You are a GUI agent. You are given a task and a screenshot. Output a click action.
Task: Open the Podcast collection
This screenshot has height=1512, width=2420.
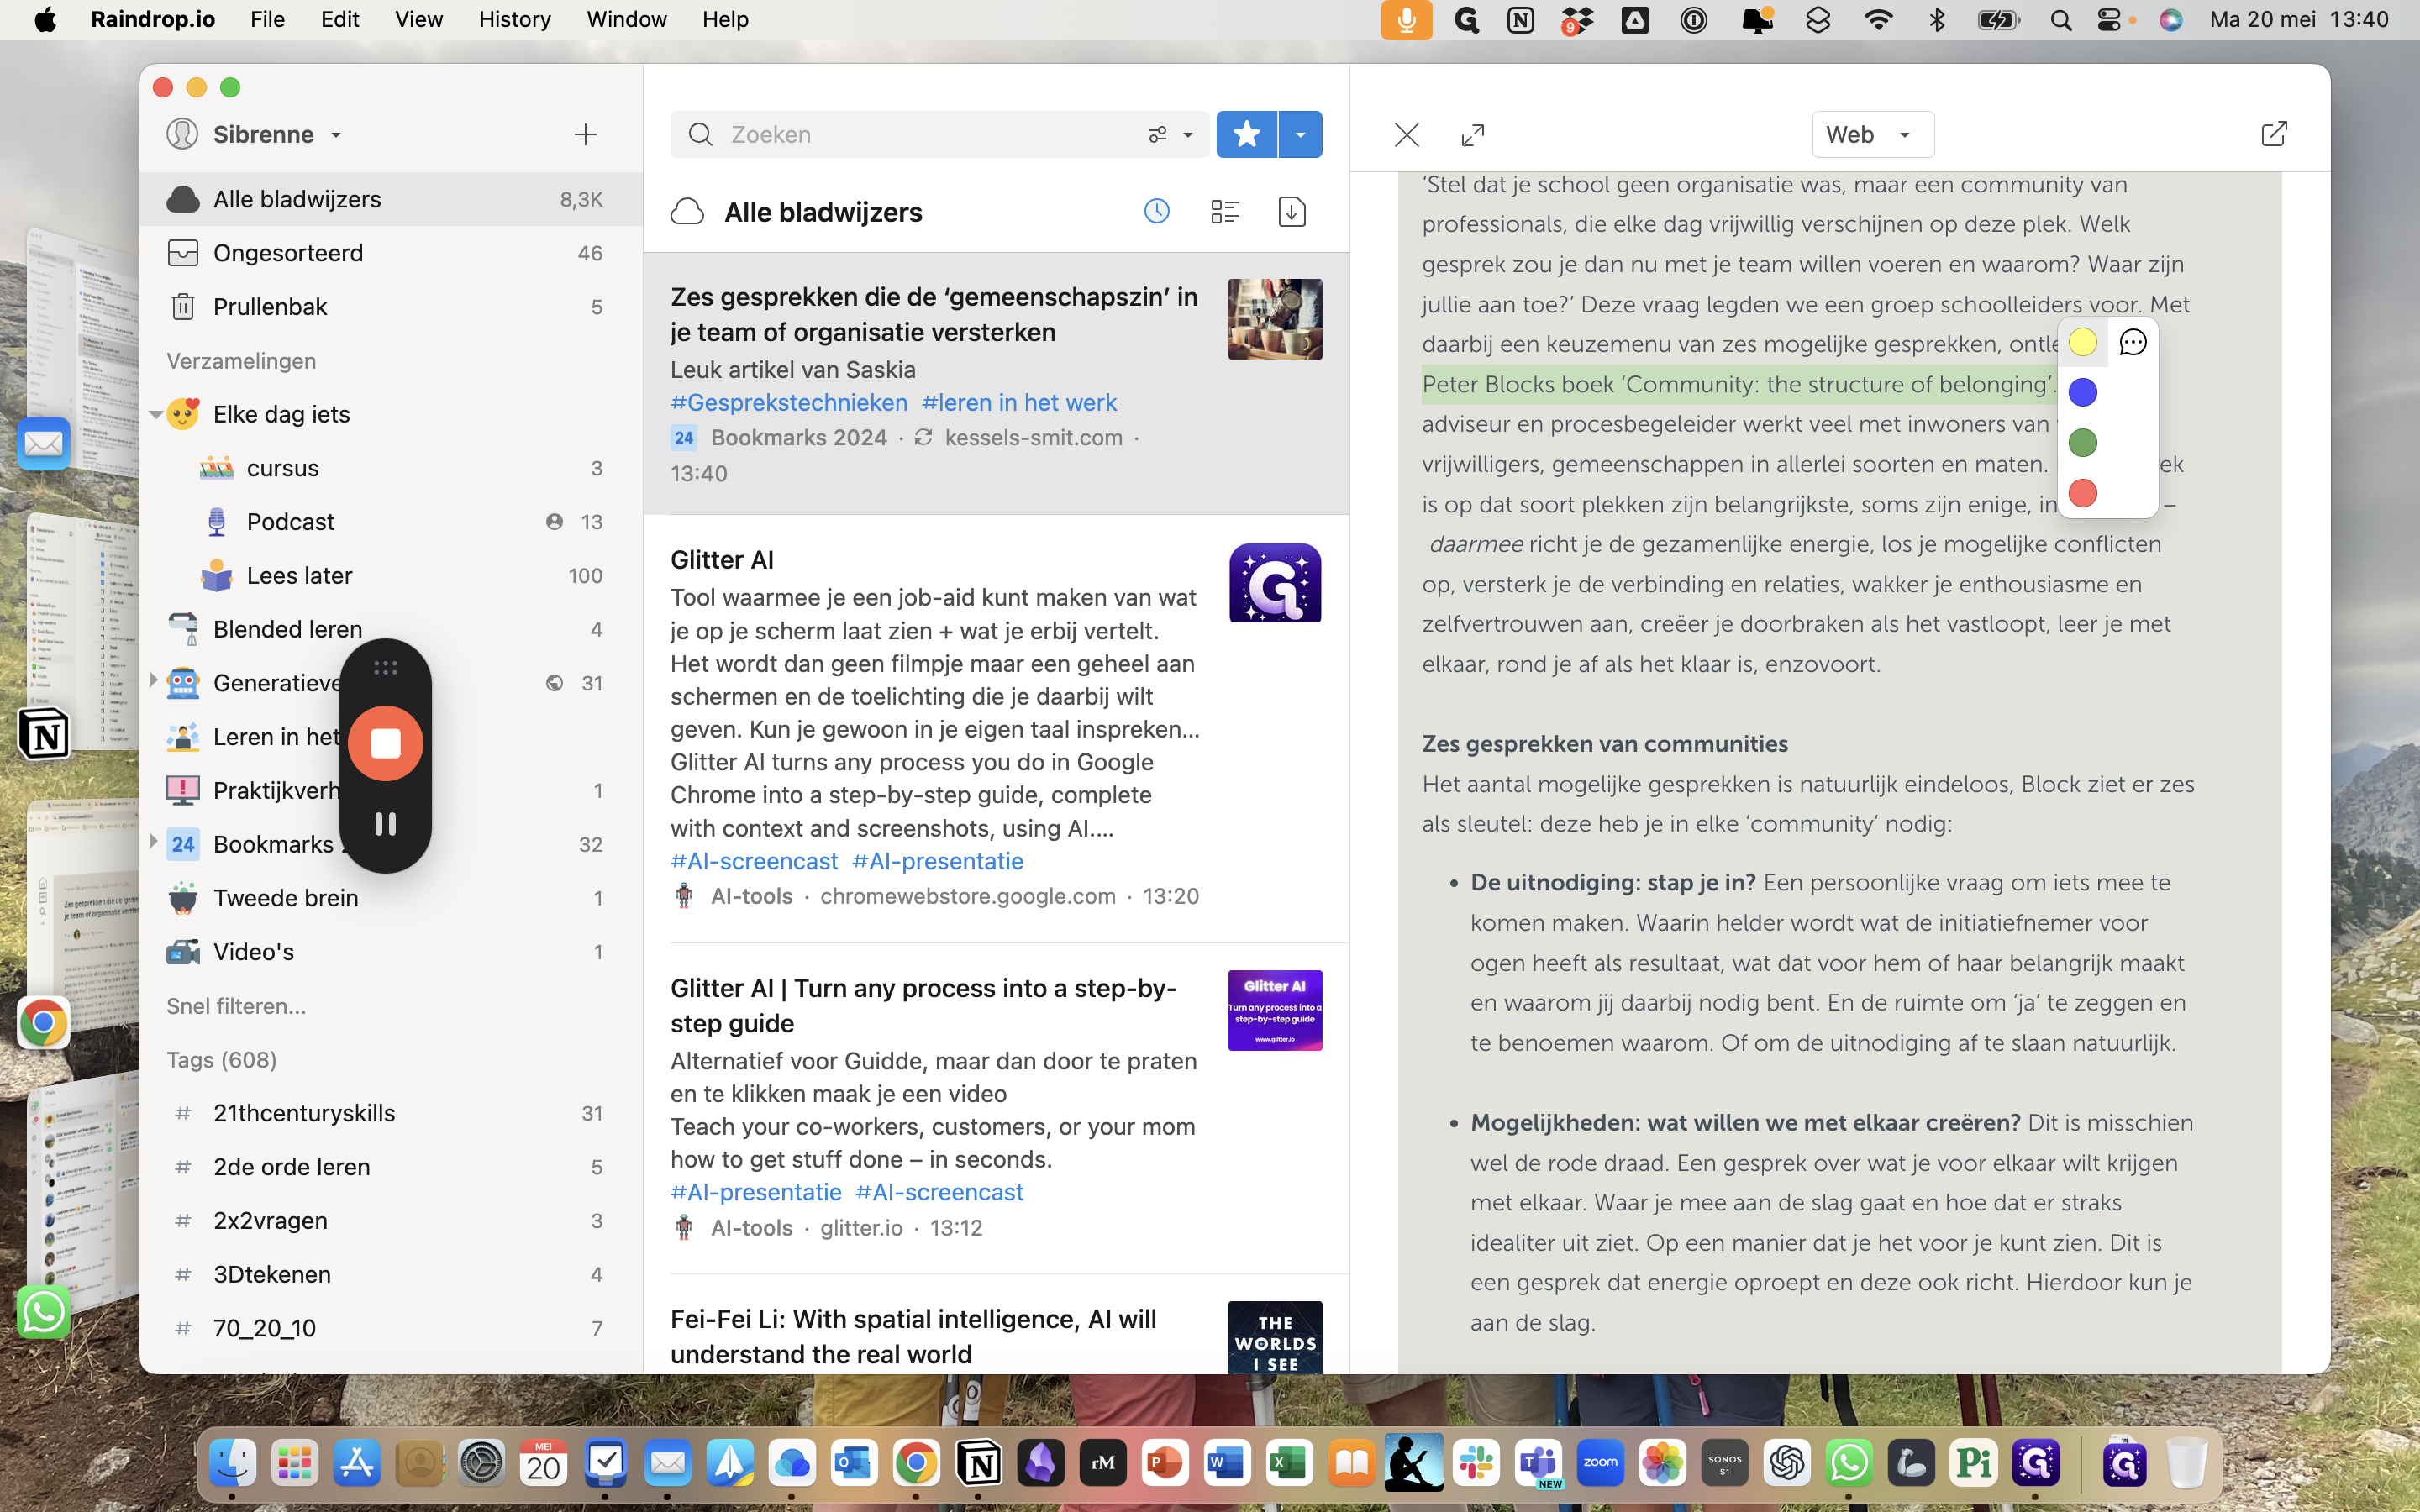point(391,522)
